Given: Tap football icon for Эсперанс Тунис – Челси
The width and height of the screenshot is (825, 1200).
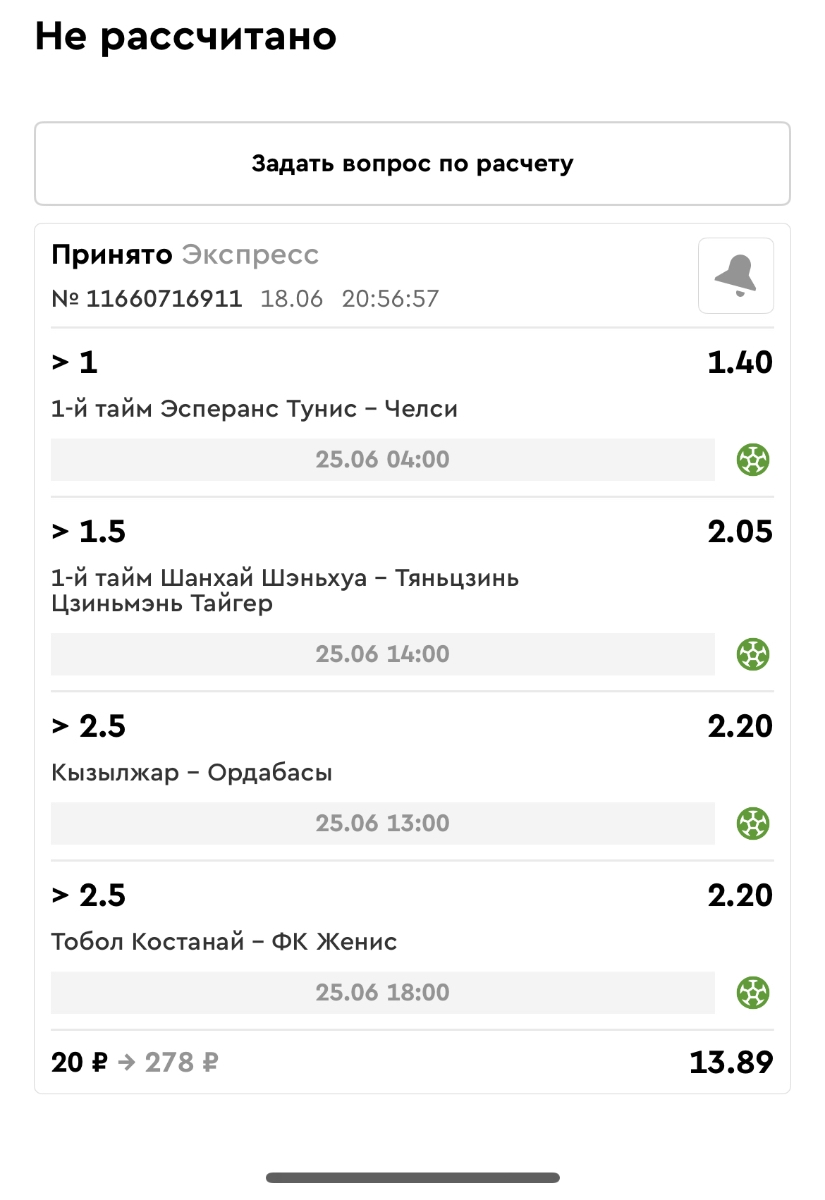Looking at the screenshot, I should pos(752,460).
